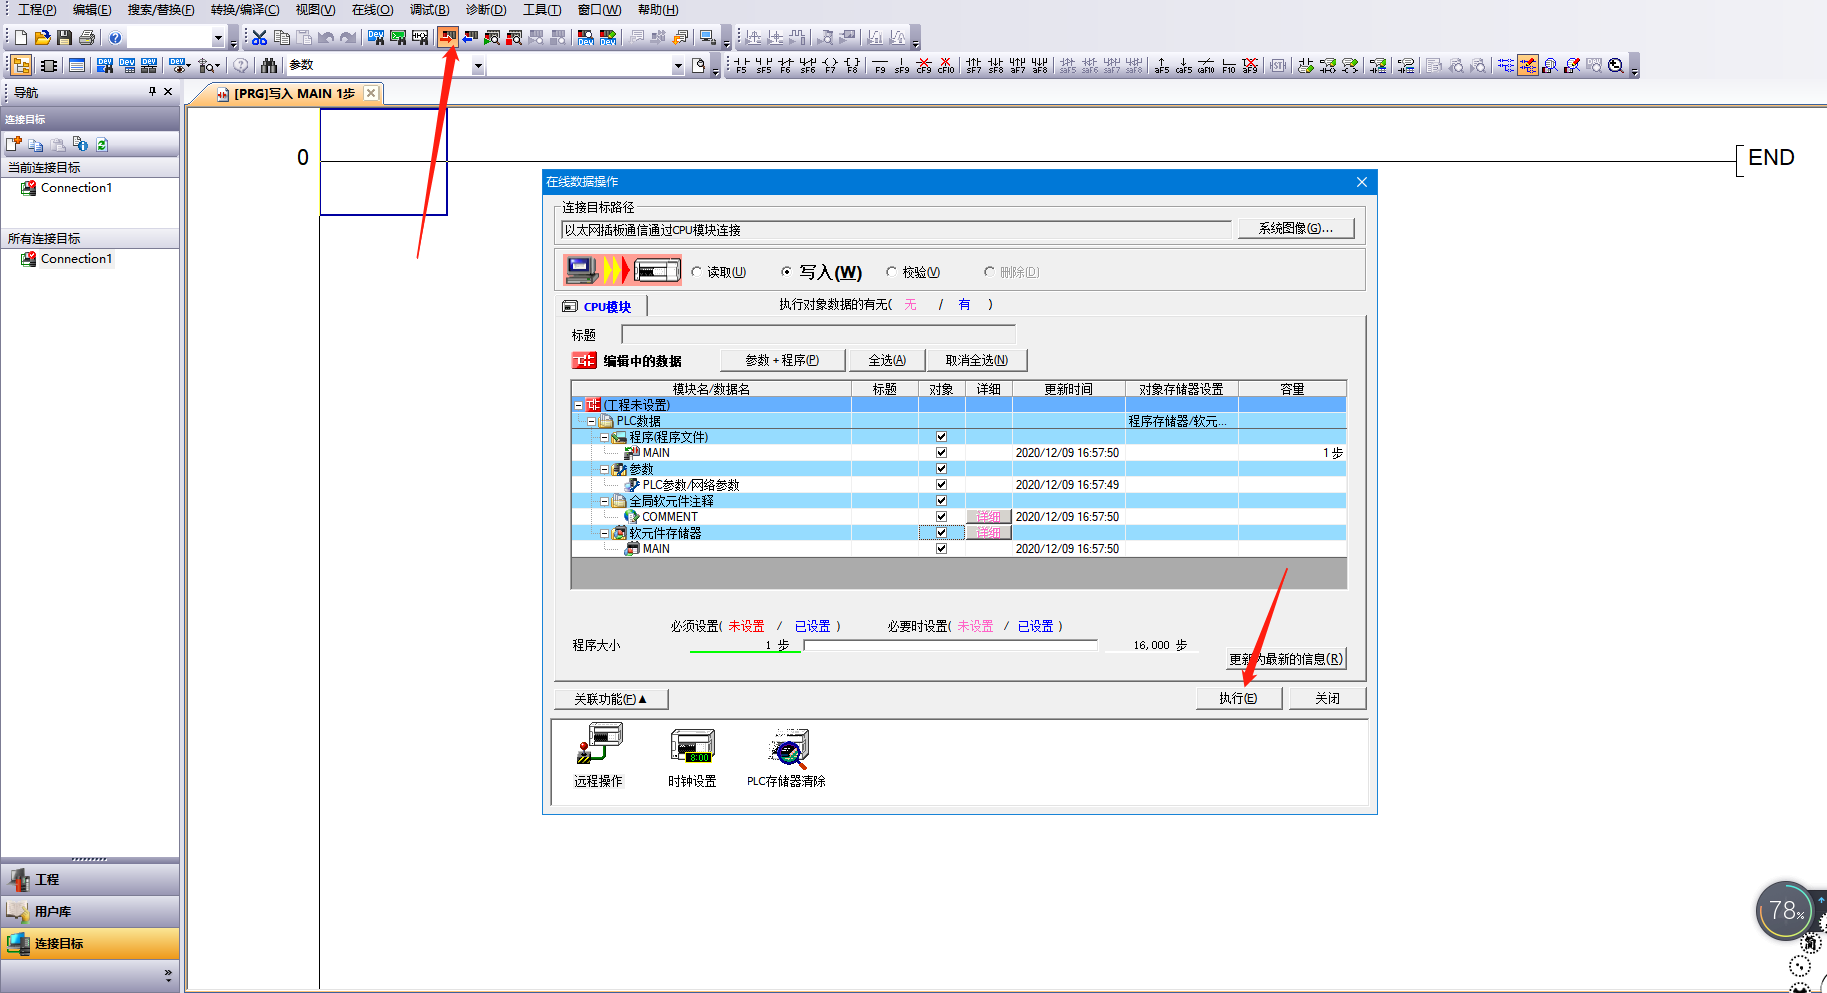Uncheck the COMMENT row target checkbox
Screen dimensions: 1827x993
pyautogui.click(x=941, y=517)
